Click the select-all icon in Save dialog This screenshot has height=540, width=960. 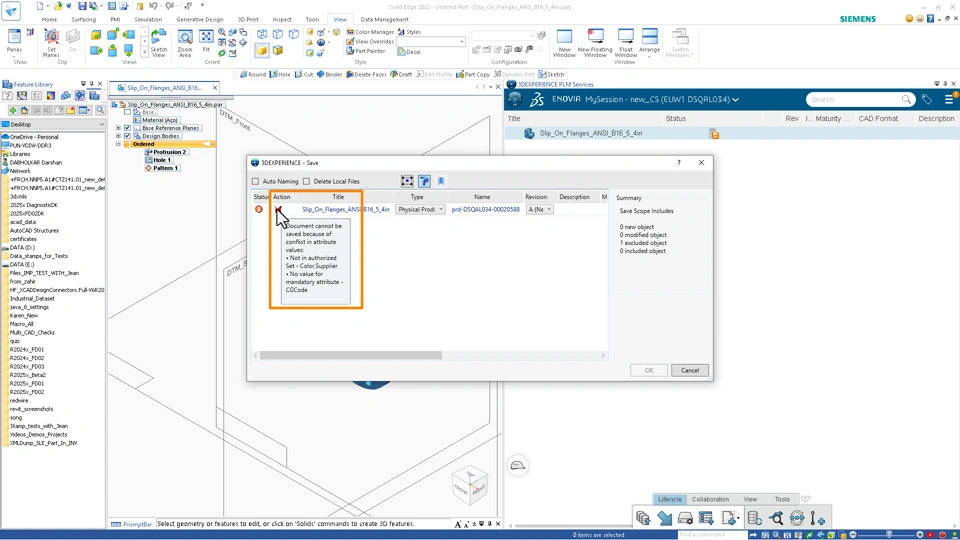point(407,181)
